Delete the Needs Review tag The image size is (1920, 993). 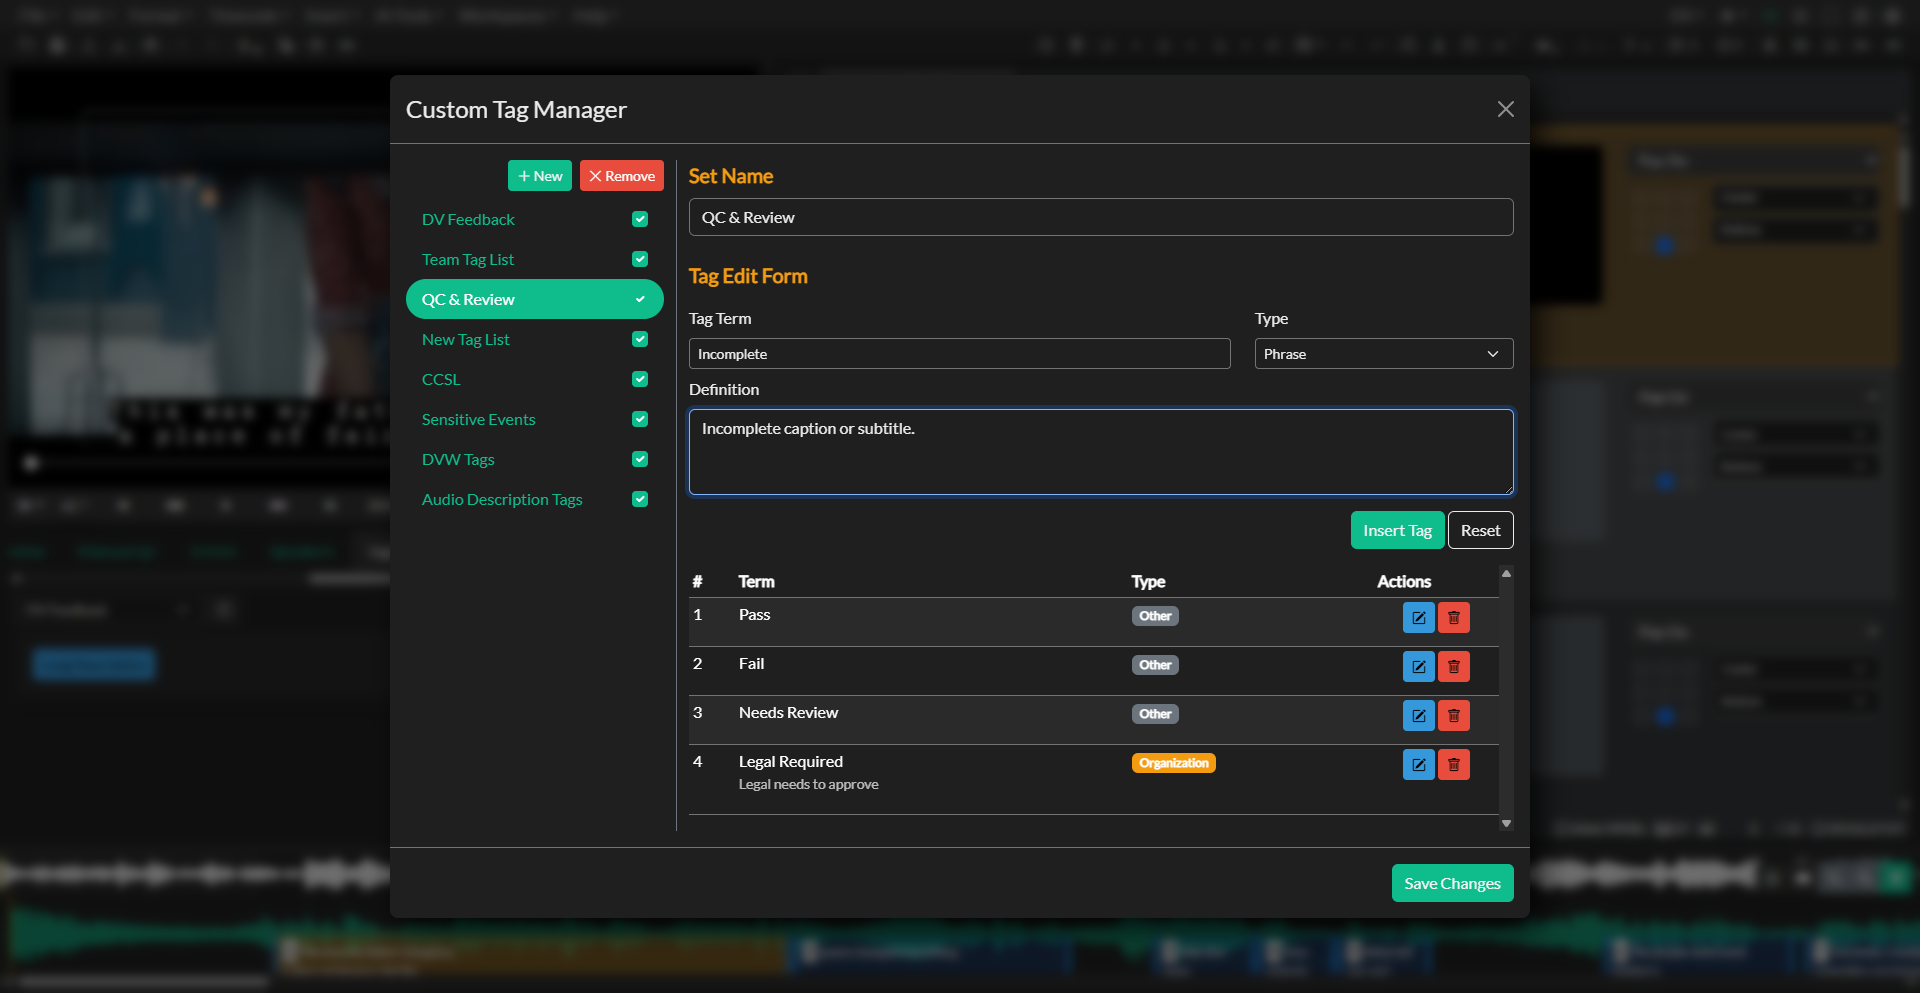pos(1453,715)
